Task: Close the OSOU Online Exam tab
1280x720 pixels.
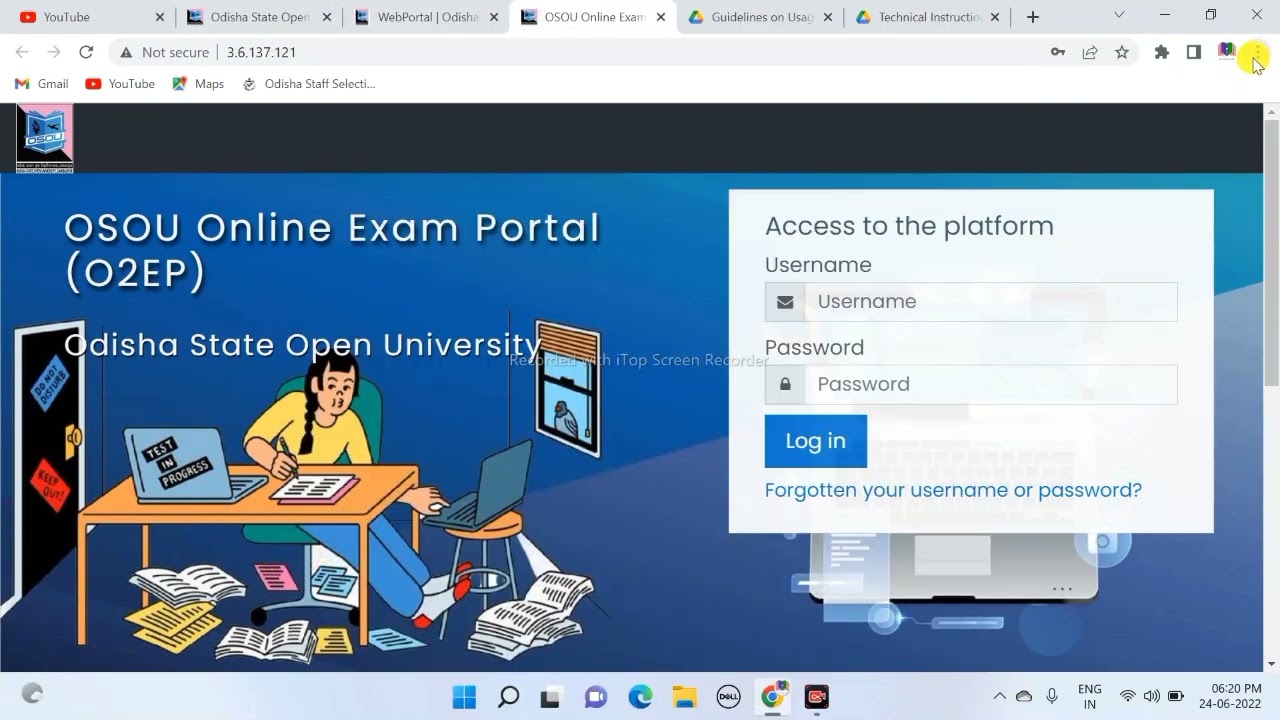Action: (661, 17)
